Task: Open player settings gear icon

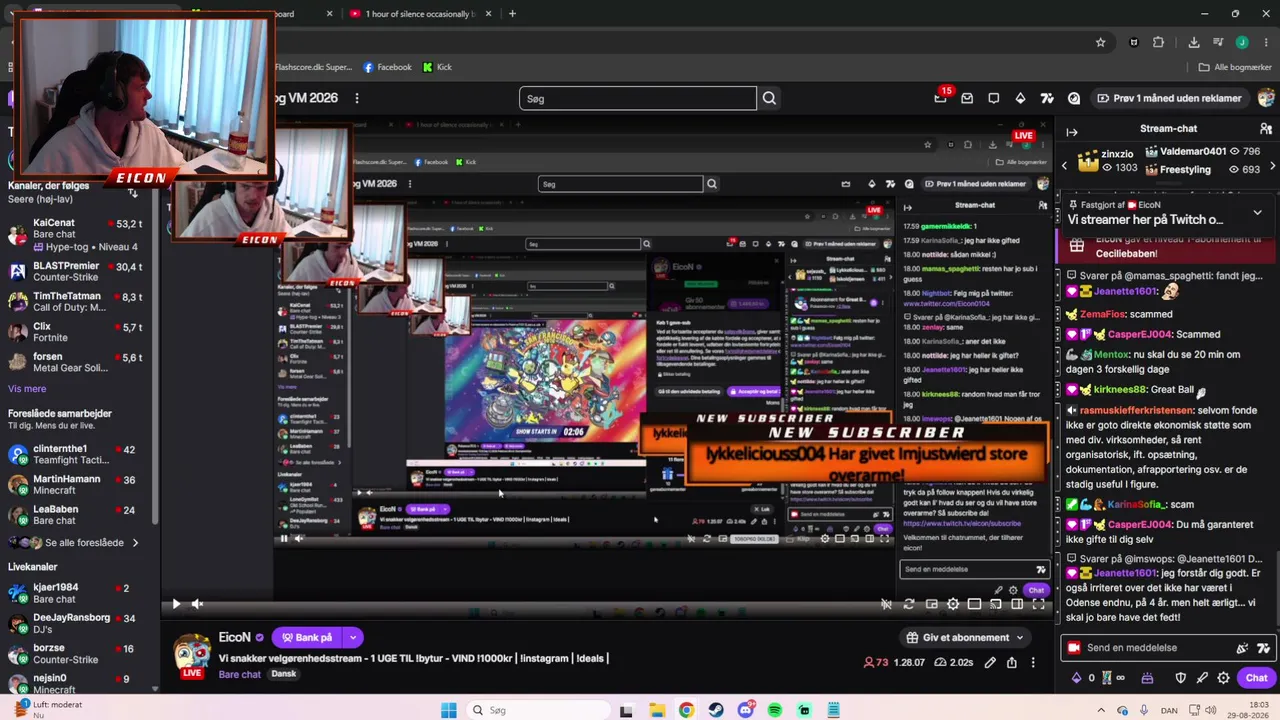Action: pos(953,604)
